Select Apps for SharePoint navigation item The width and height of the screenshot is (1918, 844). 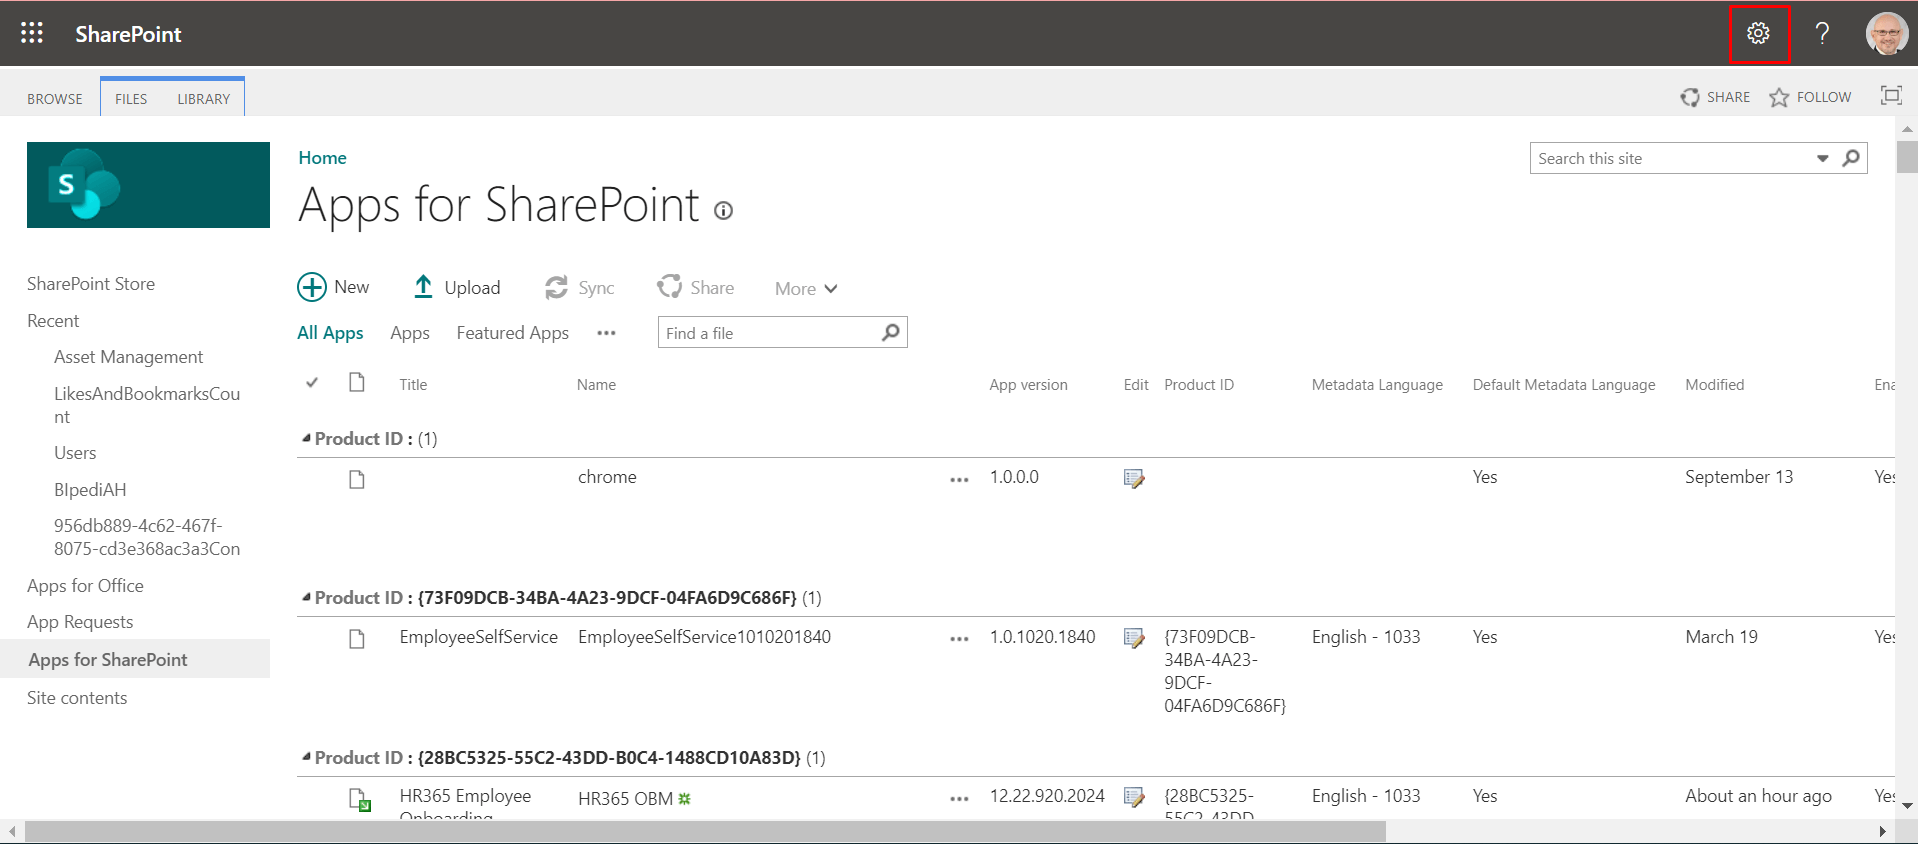pyautogui.click(x=135, y=659)
